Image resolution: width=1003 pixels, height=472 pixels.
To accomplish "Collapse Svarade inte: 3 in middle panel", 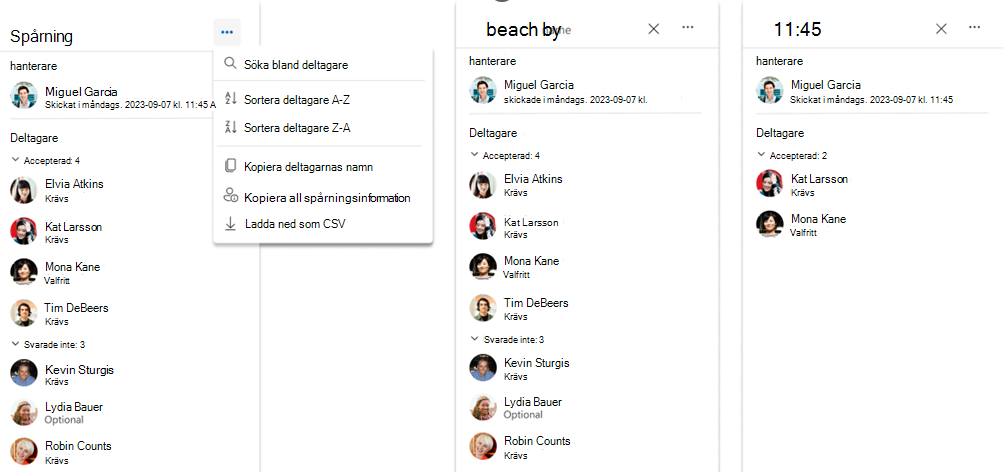I will 474,338.
